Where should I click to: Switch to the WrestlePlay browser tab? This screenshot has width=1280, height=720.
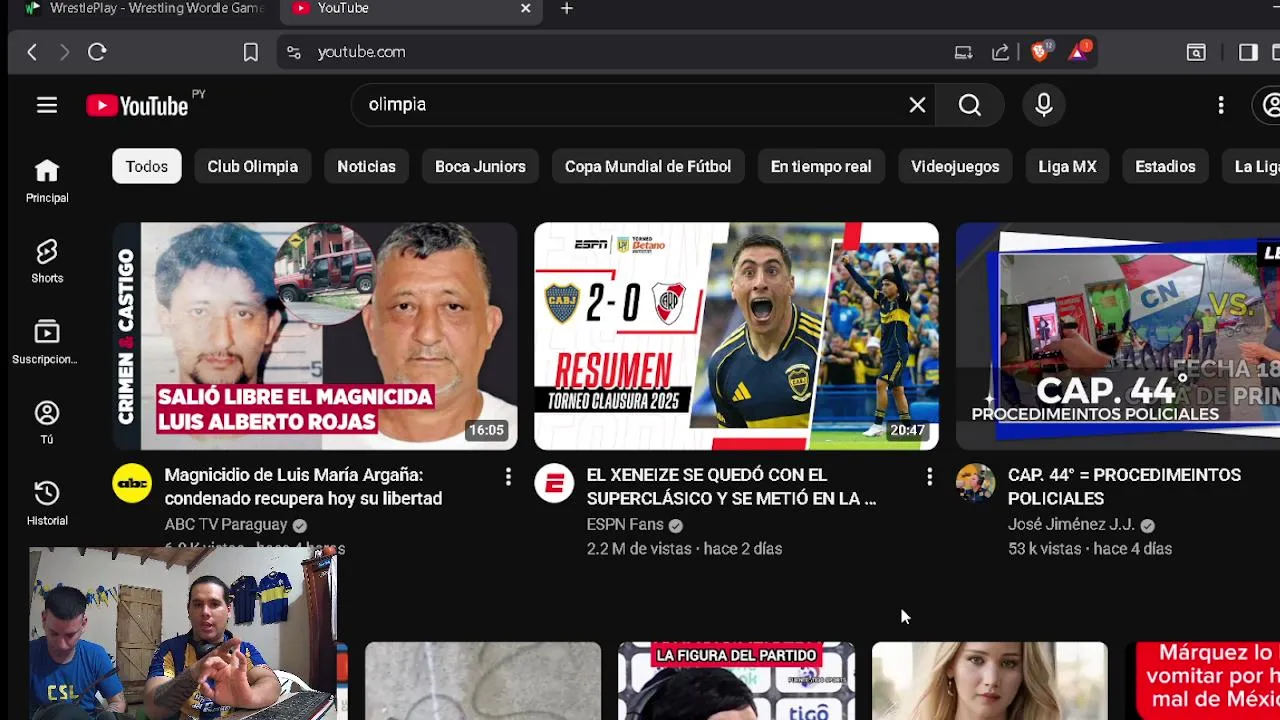(144, 8)
